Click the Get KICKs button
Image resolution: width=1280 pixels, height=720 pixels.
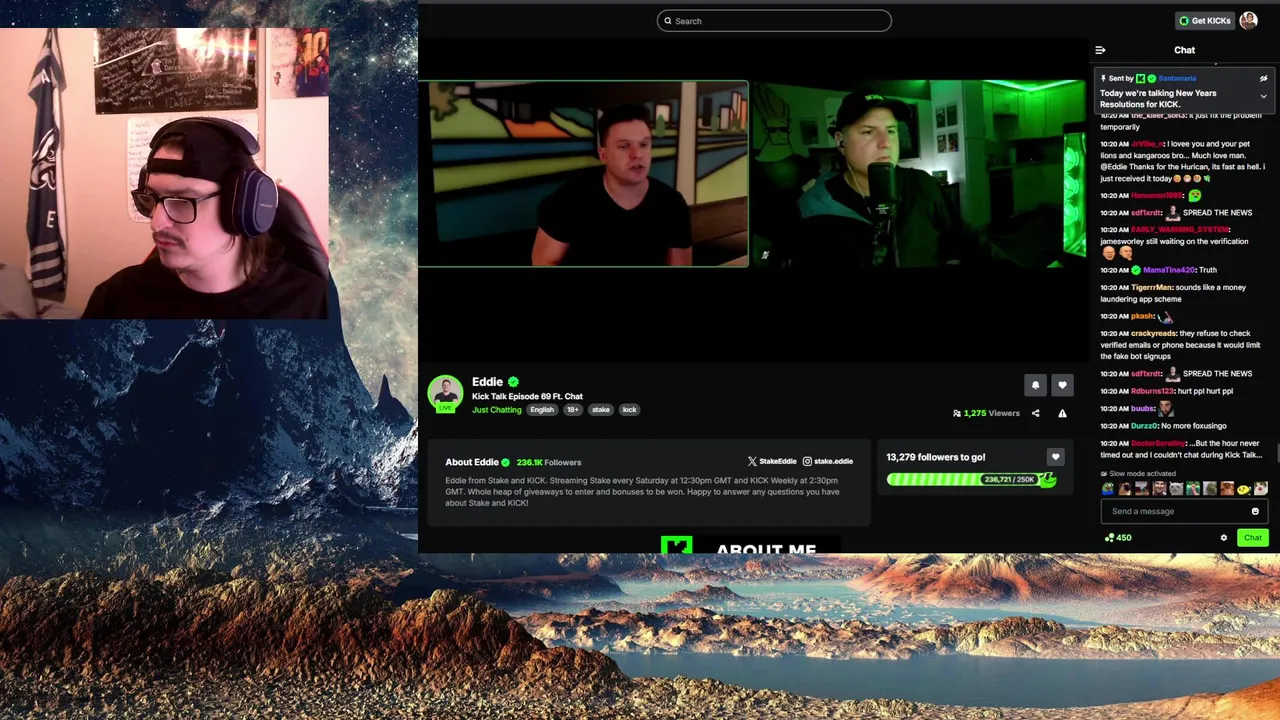tap(1204, 21)
